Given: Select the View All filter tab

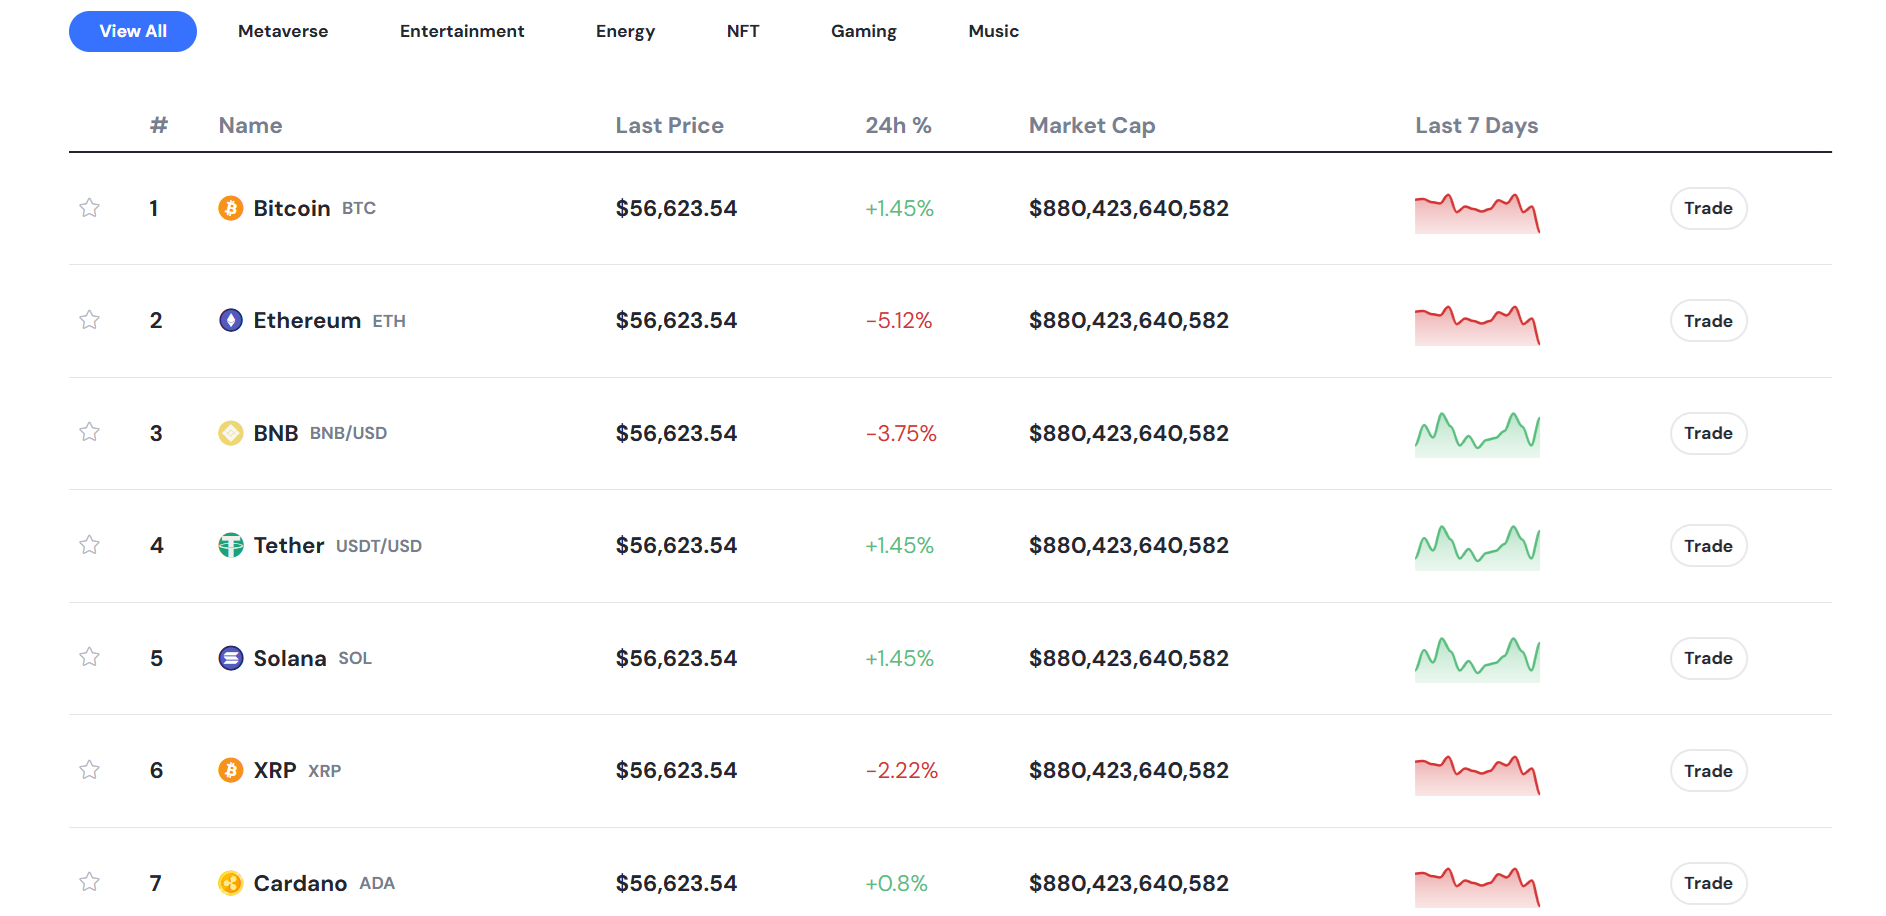Looking at the screenshot, I should 133,31.
